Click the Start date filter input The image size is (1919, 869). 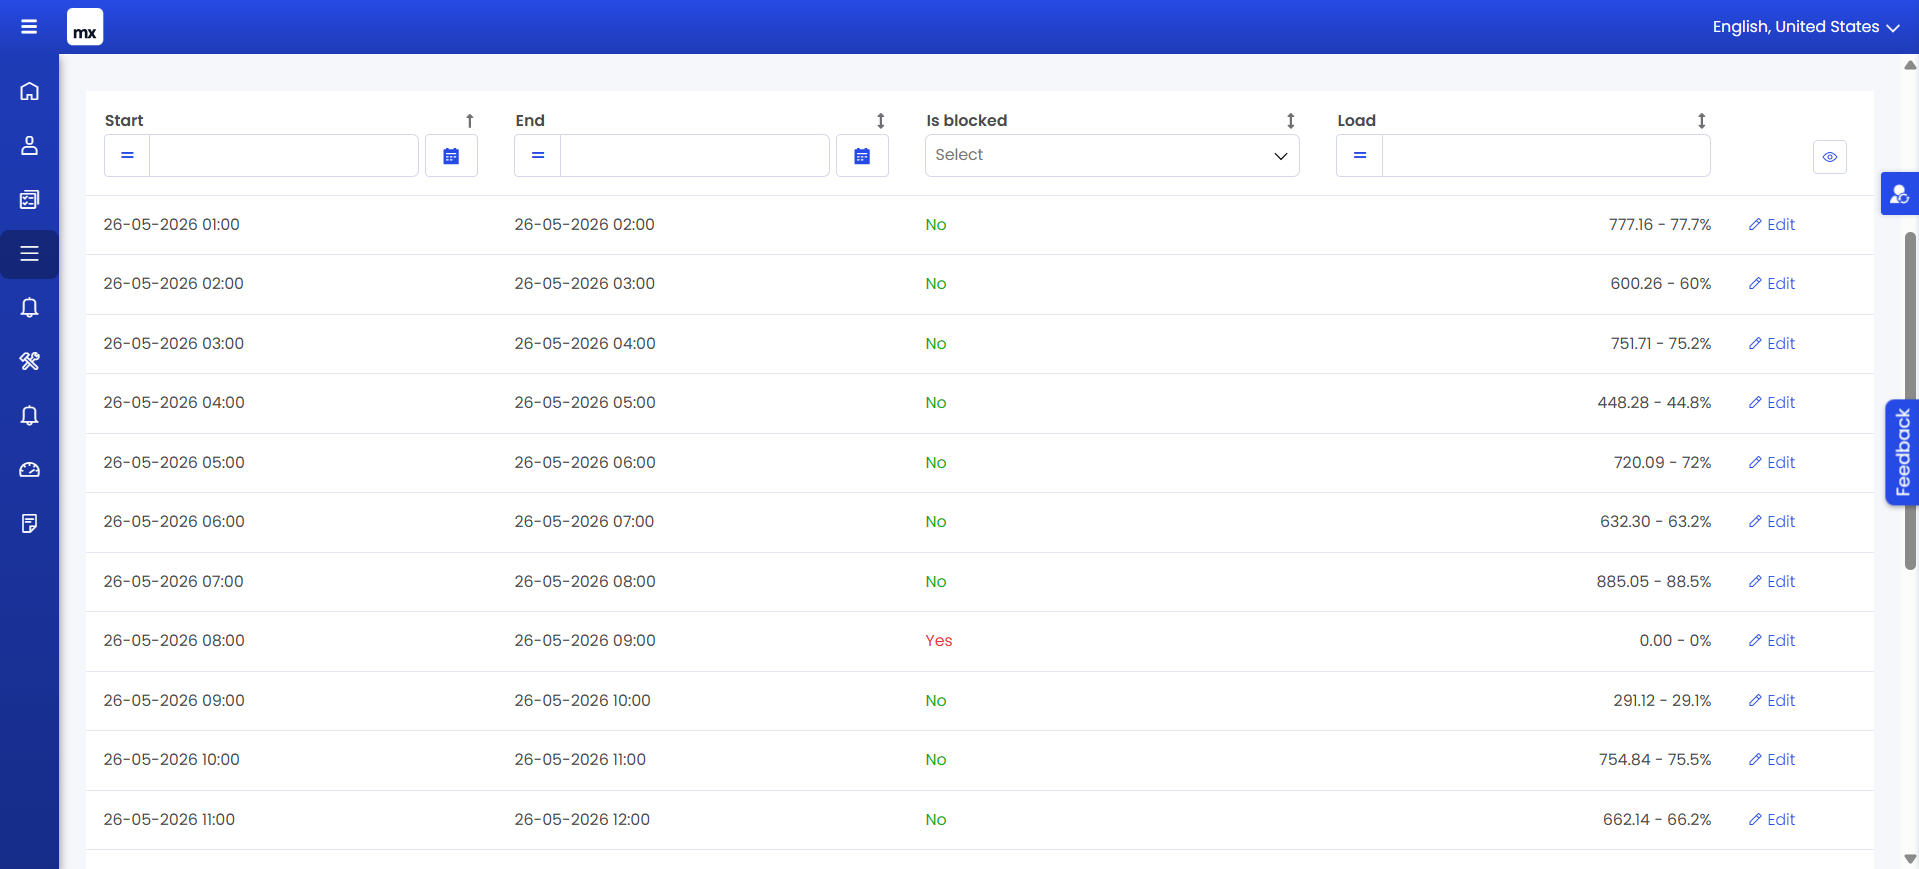283,156
